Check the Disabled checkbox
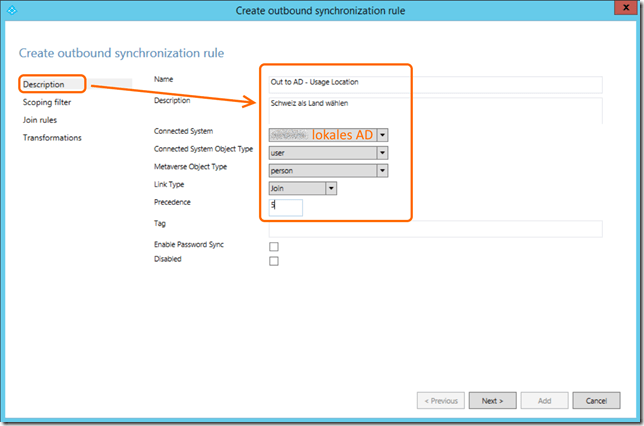Screen dimensions: 644x426 pyautogui.click(x=274, y=261)
